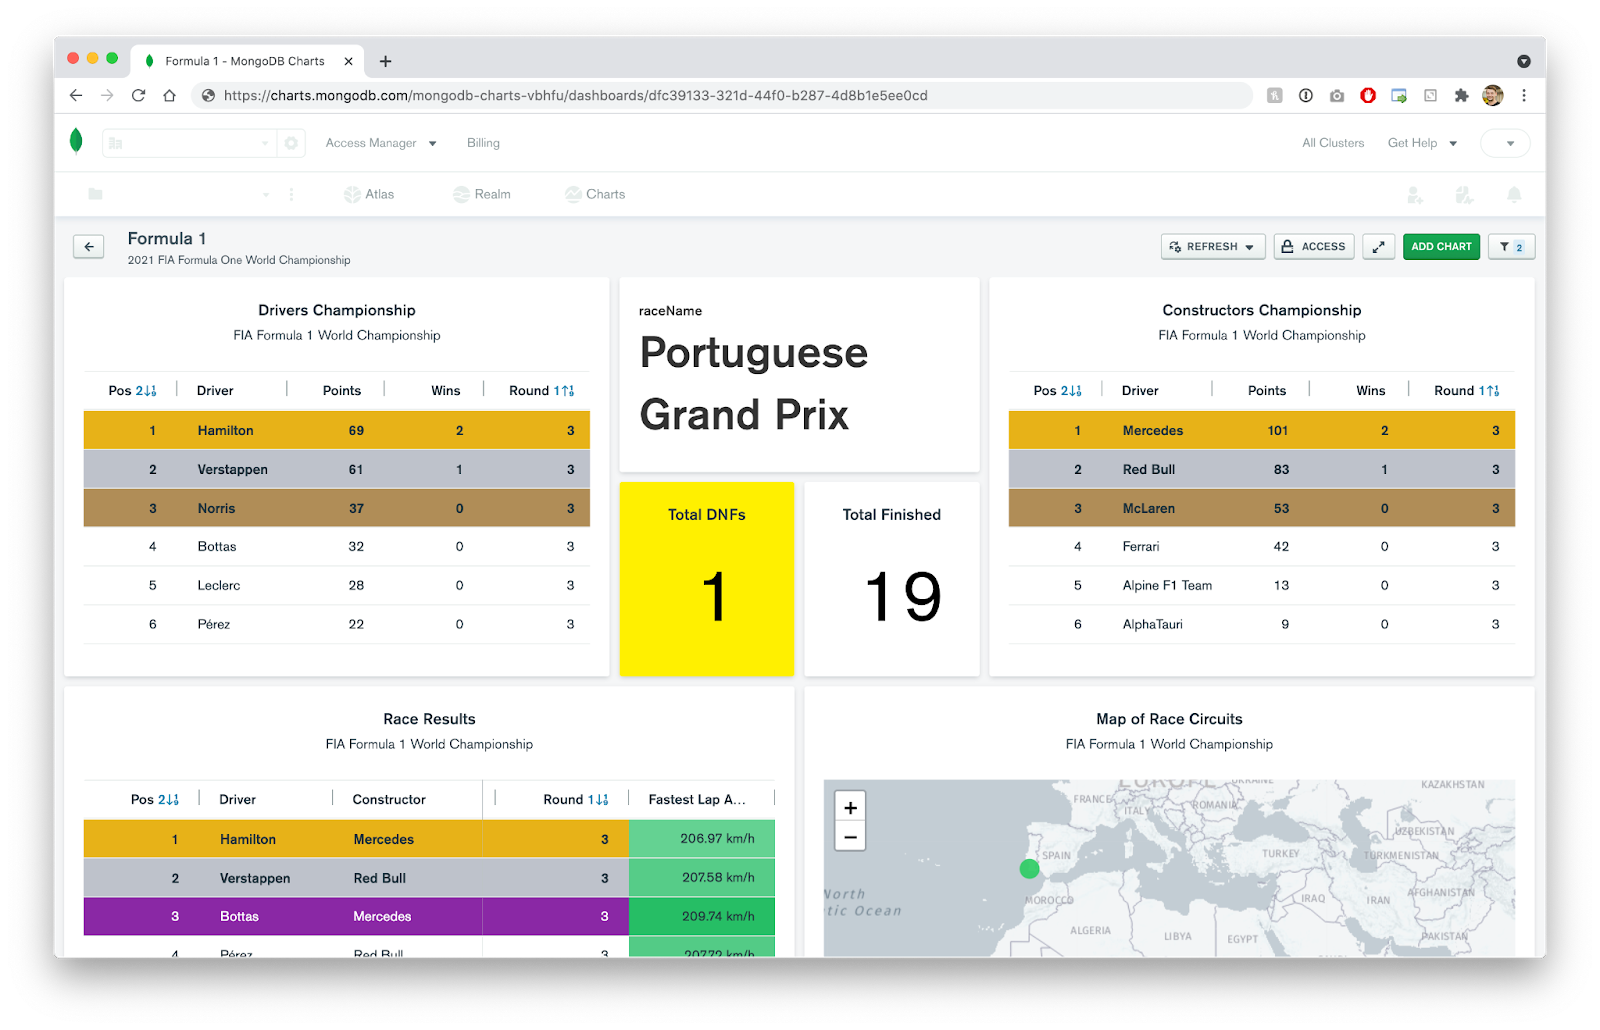The image size is (1600, 1030).
Task: Click the gray 'h' extension icon
Action: tap(1274, 95)
